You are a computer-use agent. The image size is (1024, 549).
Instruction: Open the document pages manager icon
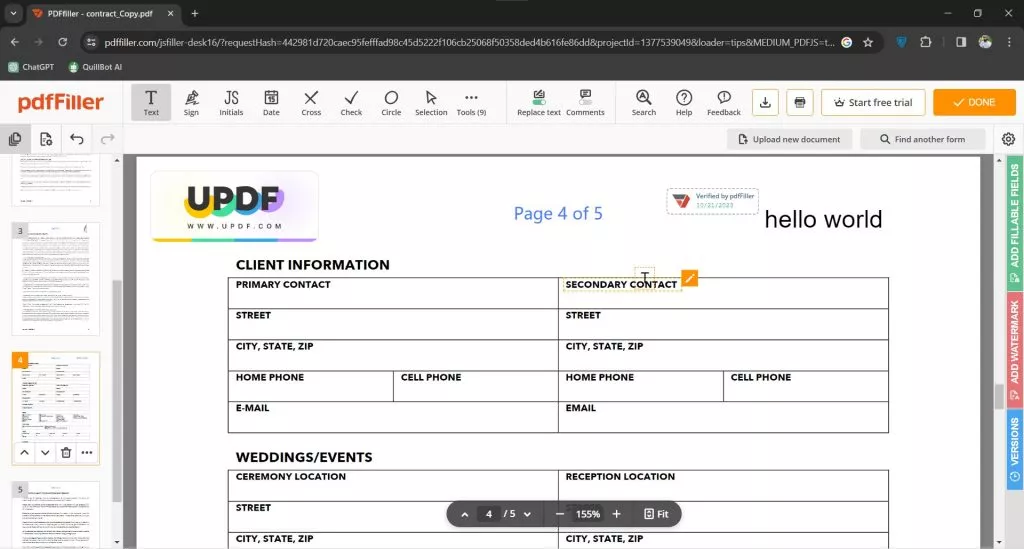pyautogui.click(x=46, y=139)
